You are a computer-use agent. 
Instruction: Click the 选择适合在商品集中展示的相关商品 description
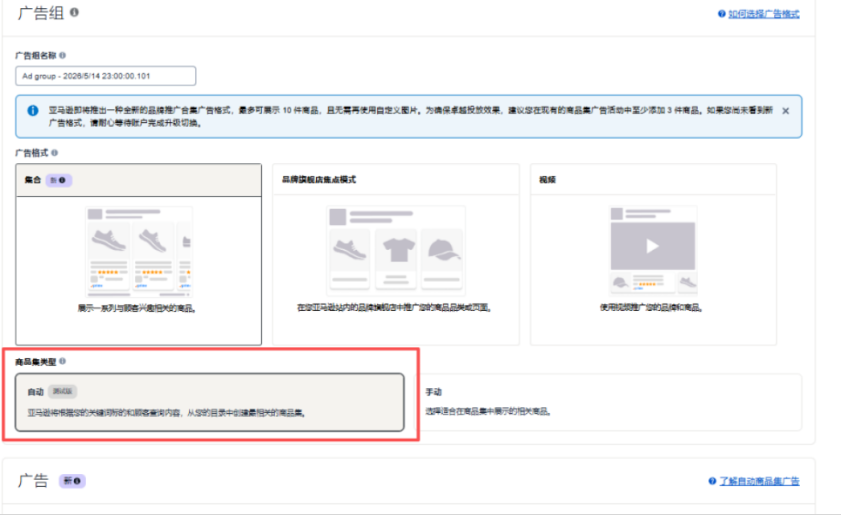[x=488, y=411]
